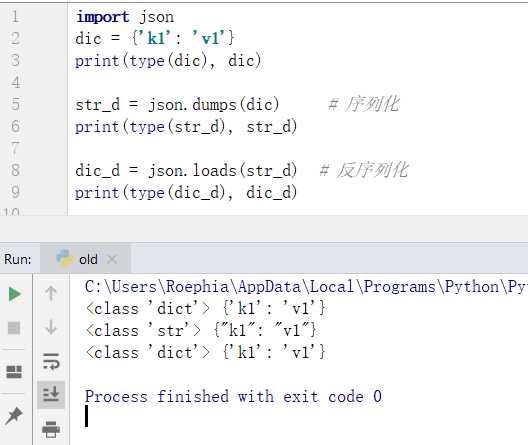This screenshot has width=528, height=445.
Task: Click the '# 反序列化' comment
Action: pyautogui.click(x=364, y=170)
